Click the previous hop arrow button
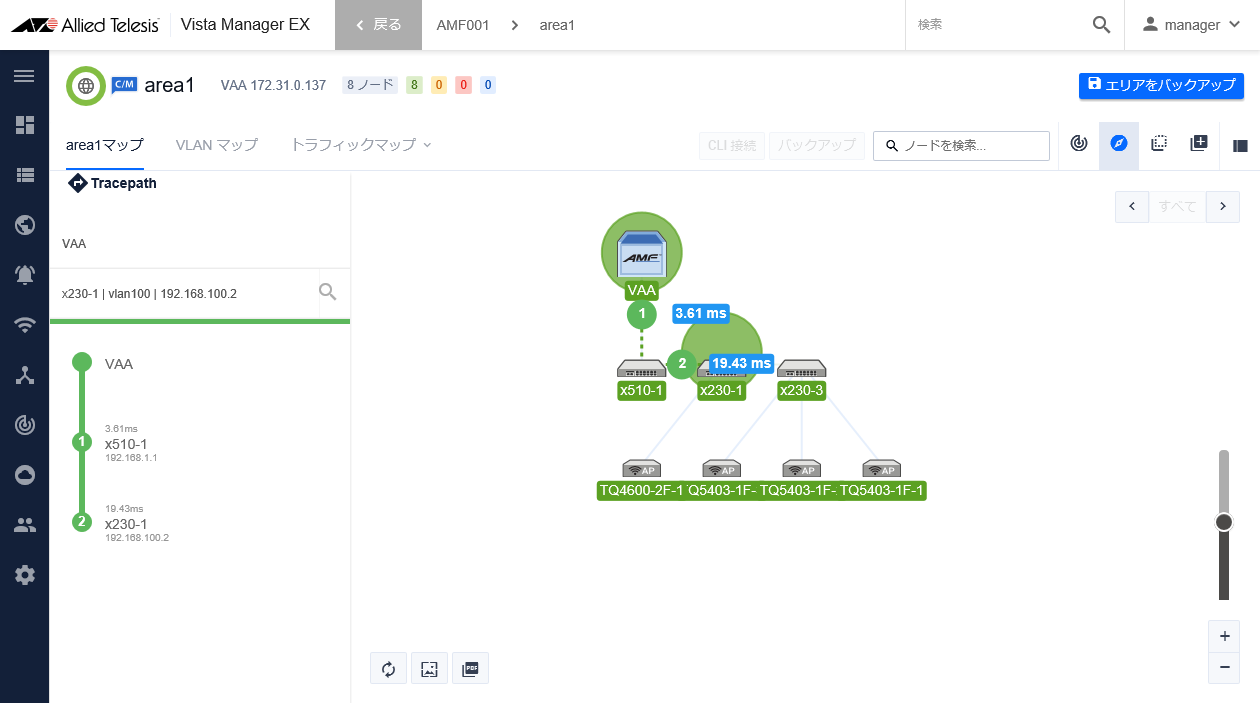Screen dimensions: 1260x703 pos(1131,206)
